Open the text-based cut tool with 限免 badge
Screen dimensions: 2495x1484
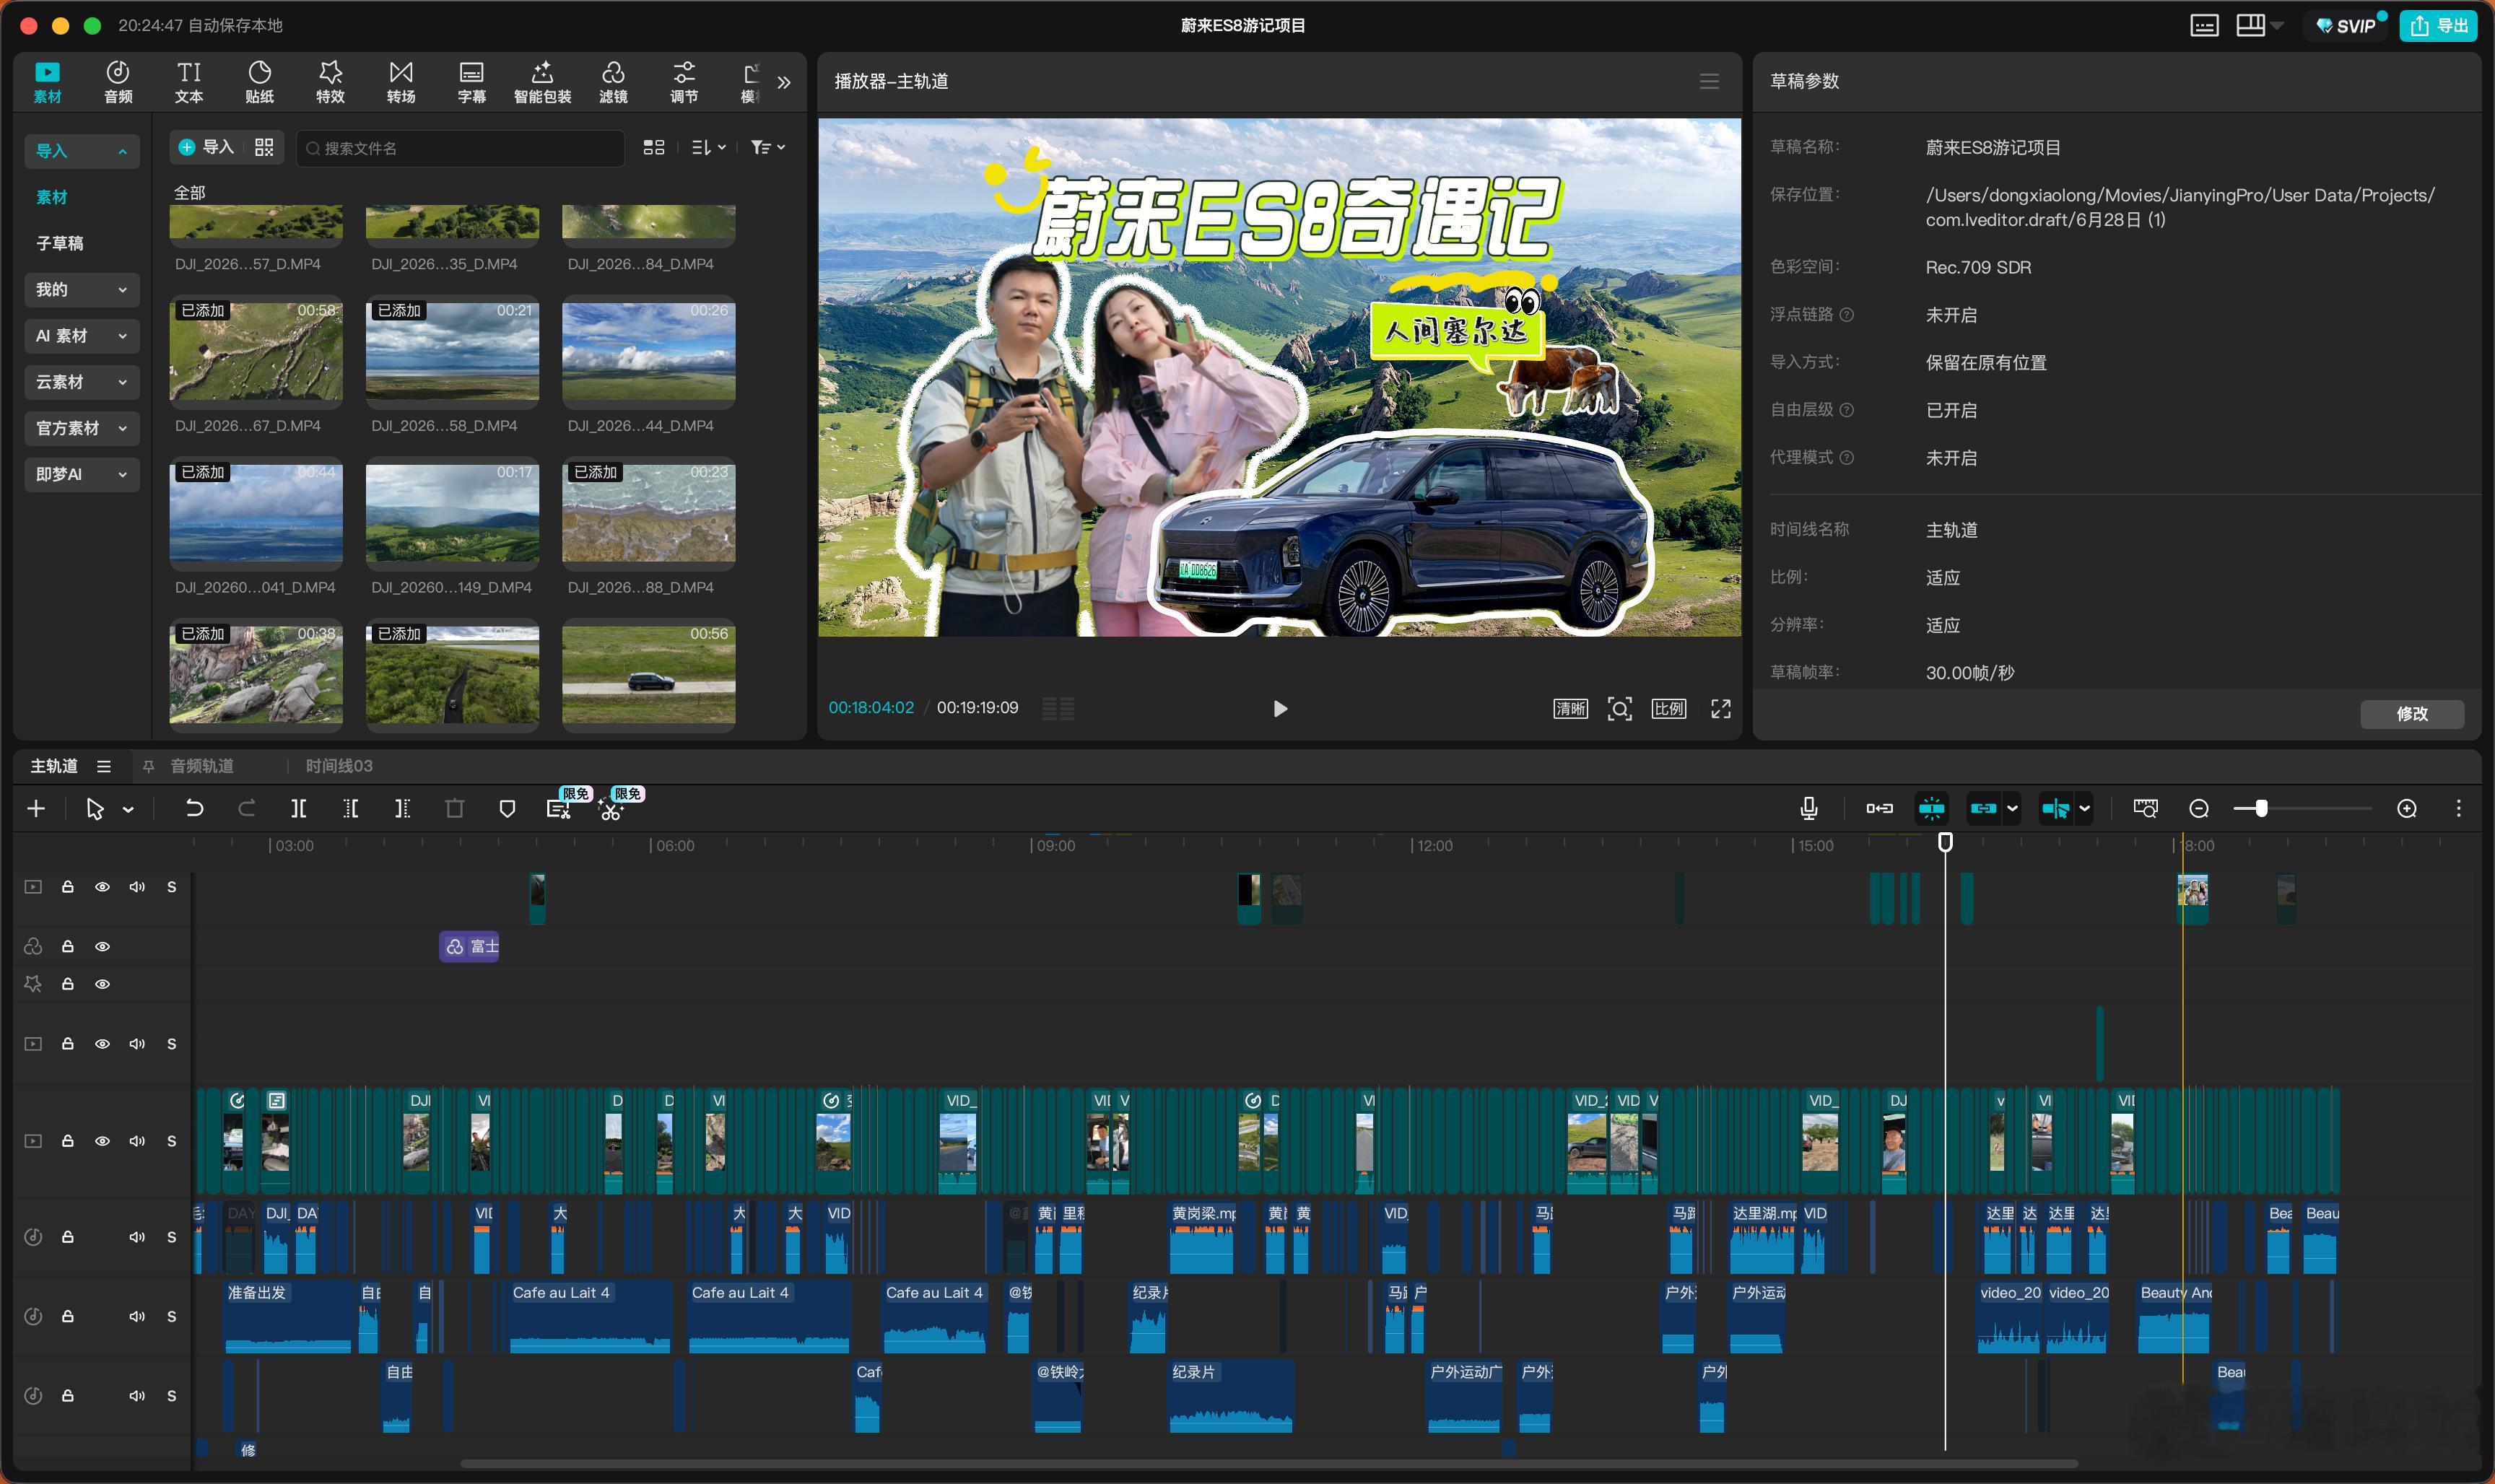pyautogui.click(x=559, y=808)
